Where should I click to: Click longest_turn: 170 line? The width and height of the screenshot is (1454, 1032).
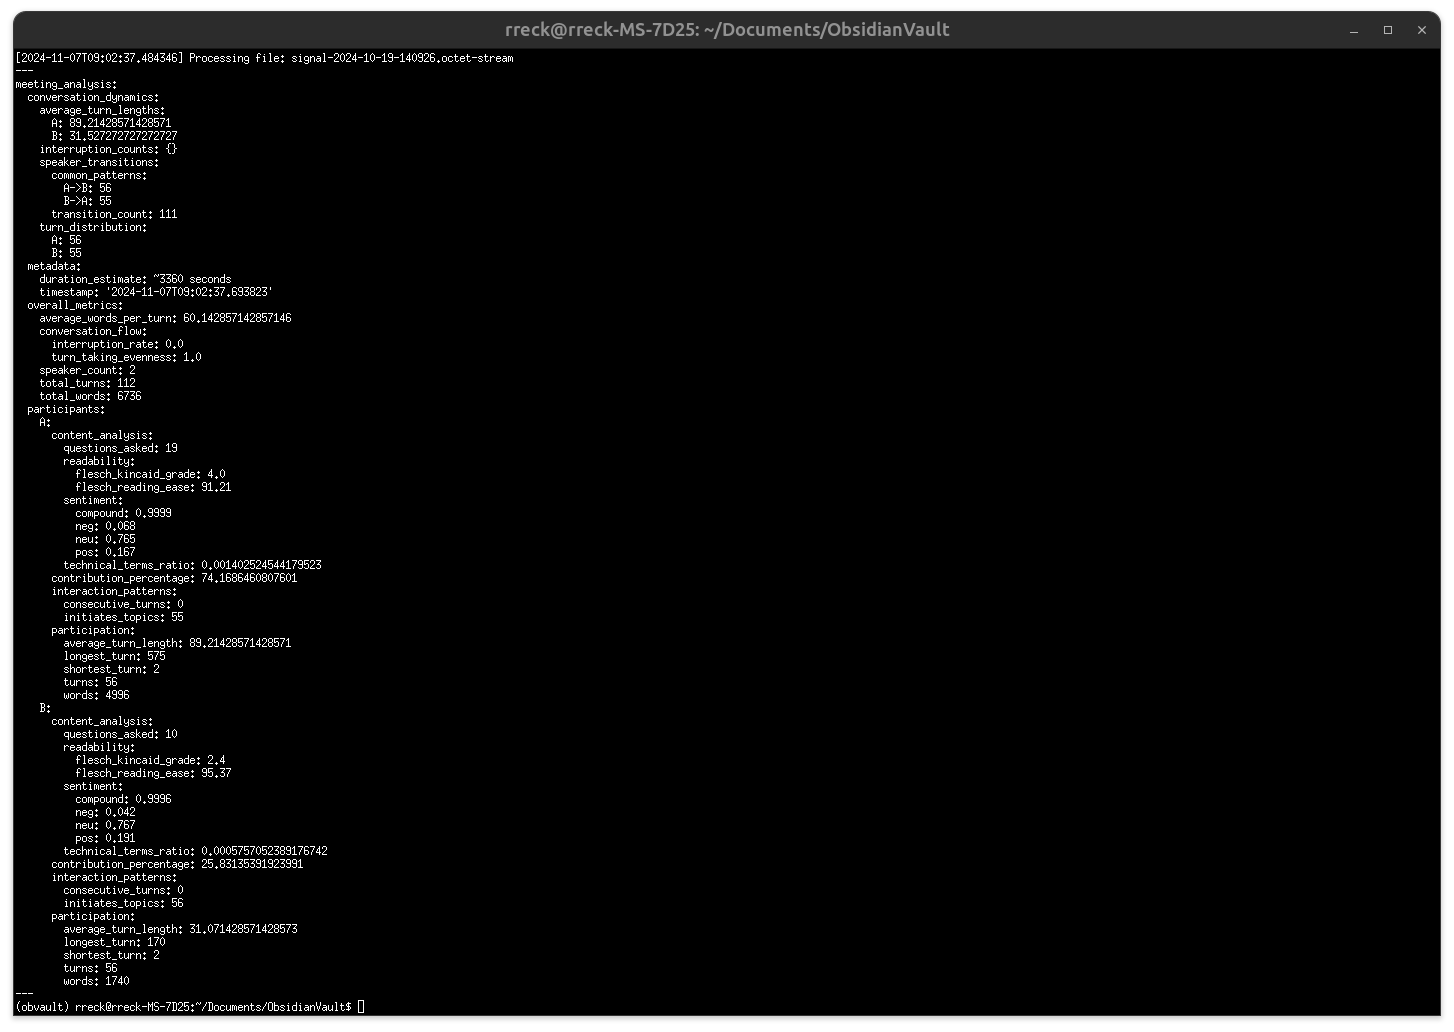tap(114, 942)
